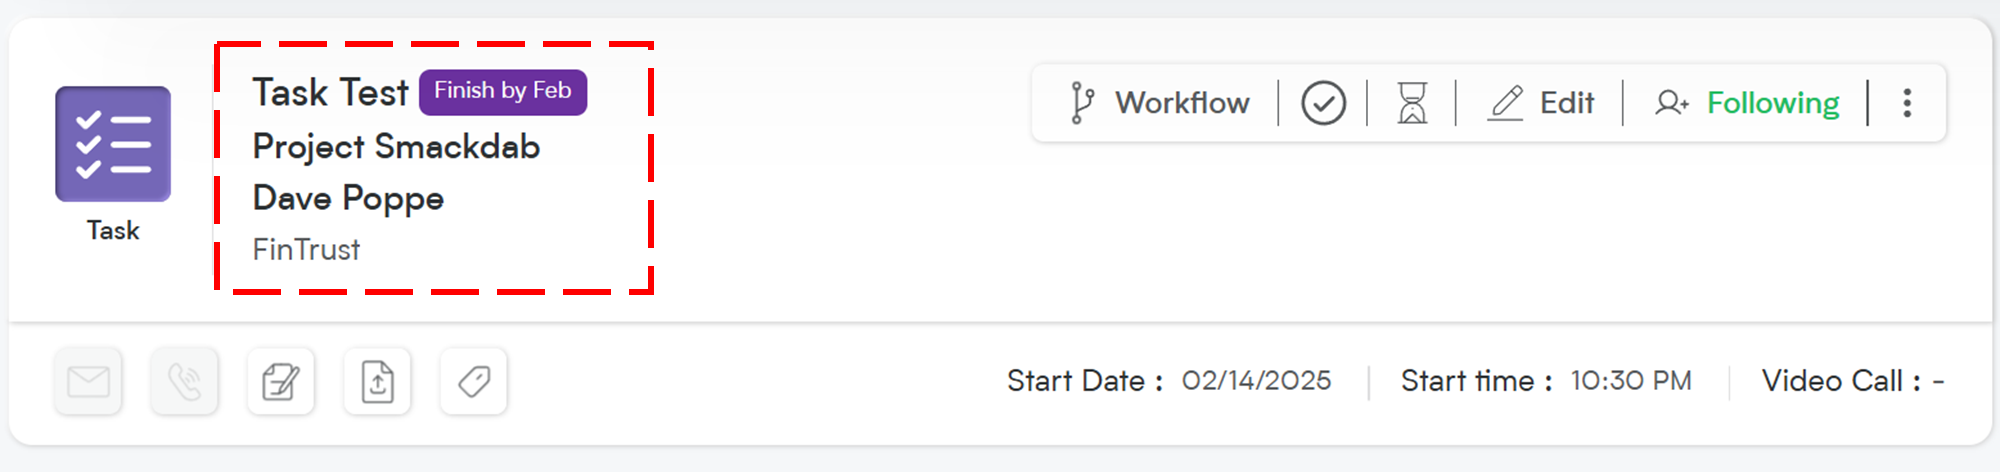Image resolution: width=2000 pixels, height=472 pixels.
Task: Click the pencil Edit icon
Action: [1505, 103]
